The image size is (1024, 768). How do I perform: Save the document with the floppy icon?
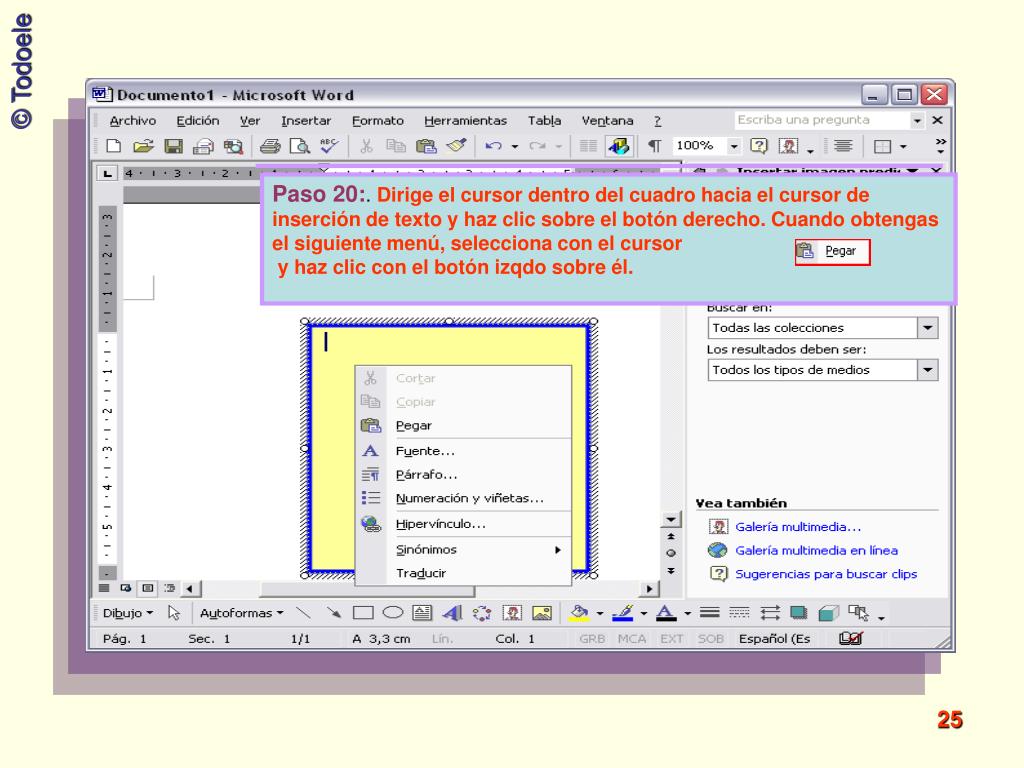[x=173, y=146]
